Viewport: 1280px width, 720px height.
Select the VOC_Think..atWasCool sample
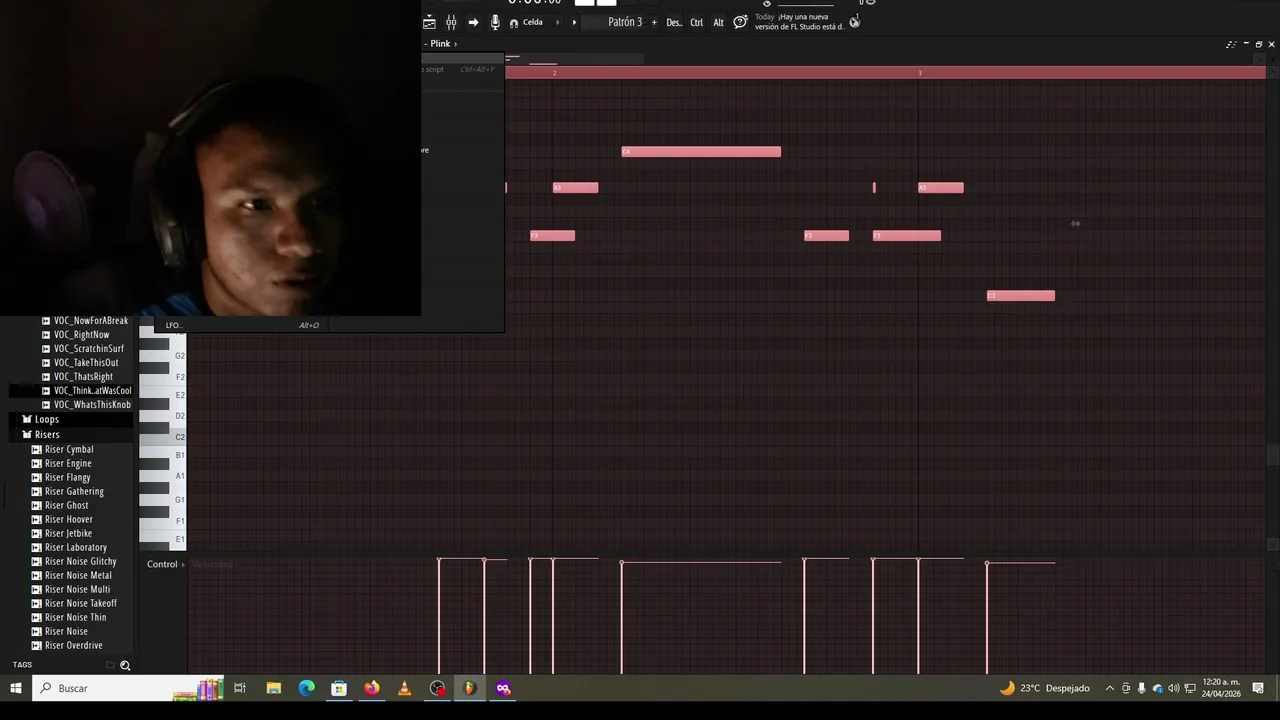pos(86,391)
